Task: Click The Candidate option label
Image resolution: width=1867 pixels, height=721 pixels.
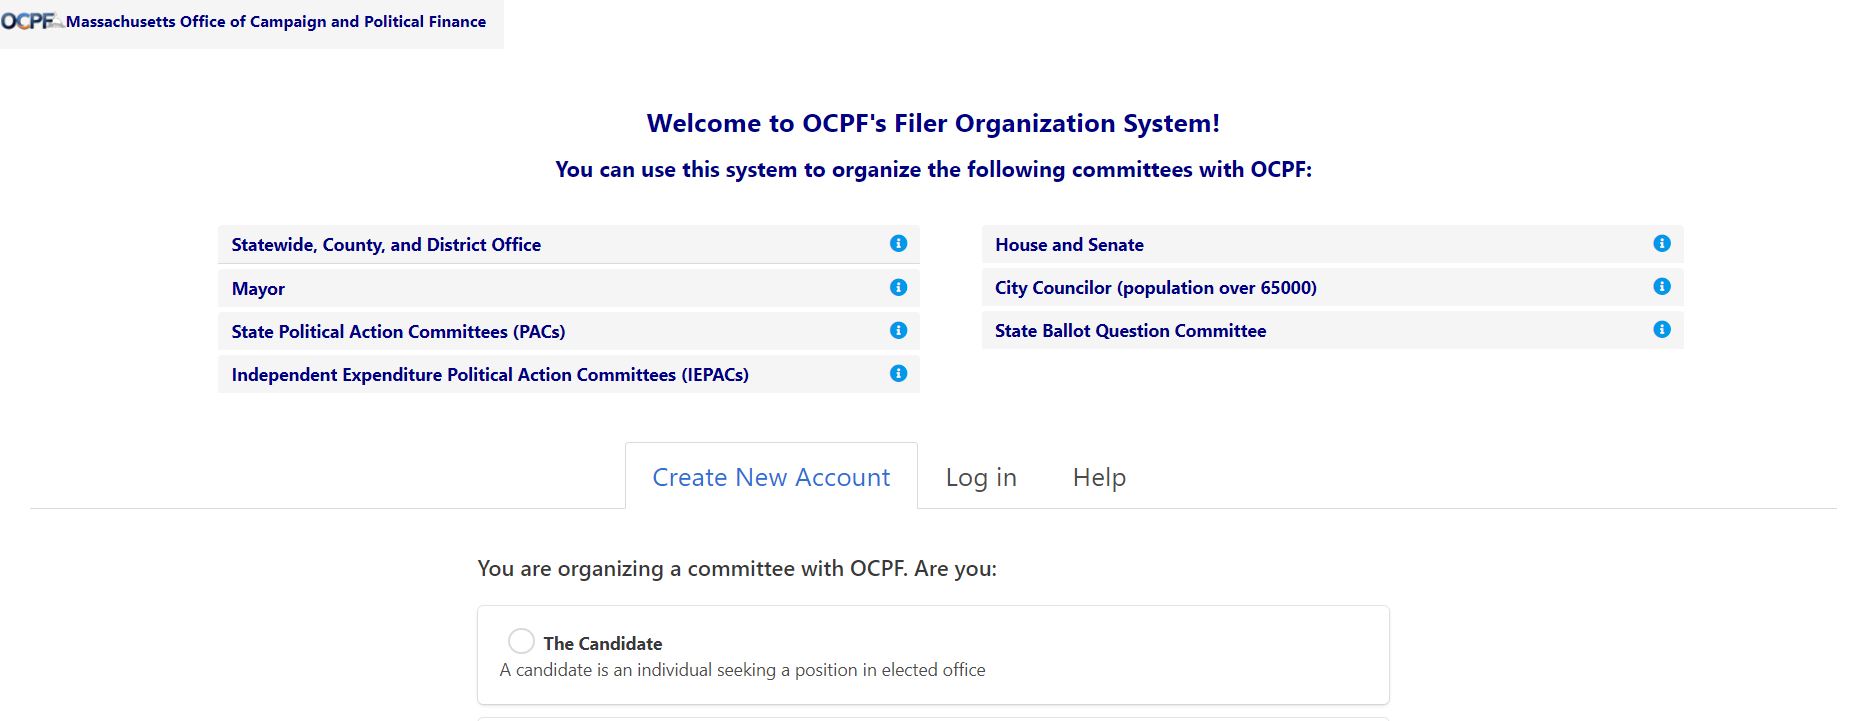Action: tap(603, 643)
